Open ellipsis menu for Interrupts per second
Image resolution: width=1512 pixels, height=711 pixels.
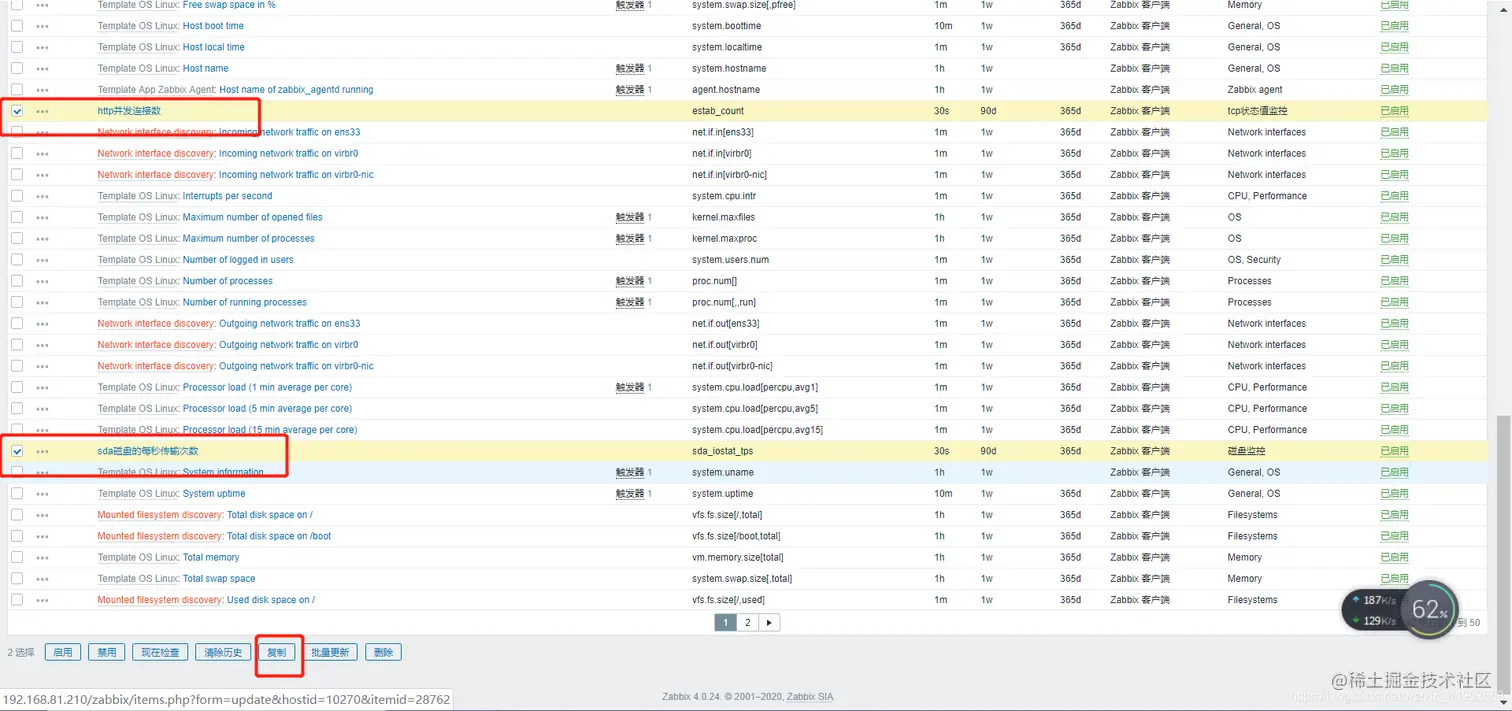(x=42, y=196)
